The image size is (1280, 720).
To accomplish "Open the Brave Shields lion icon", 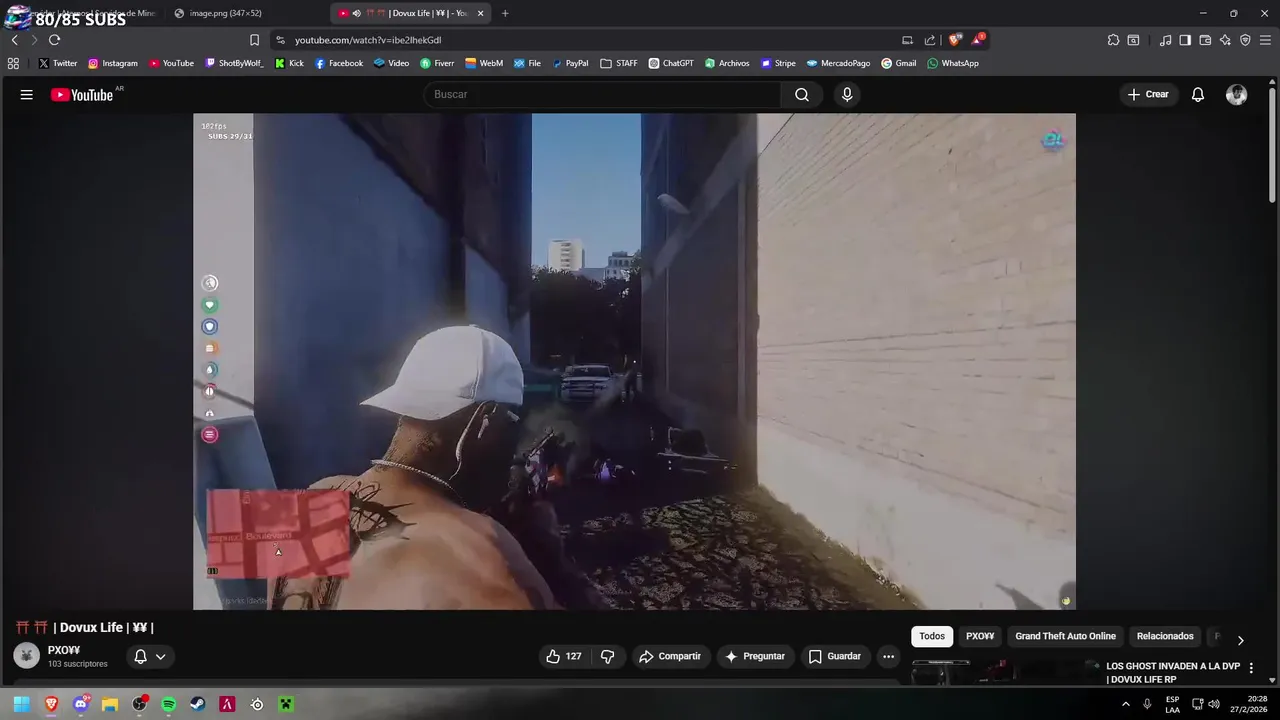I will (x=955, y=40).
